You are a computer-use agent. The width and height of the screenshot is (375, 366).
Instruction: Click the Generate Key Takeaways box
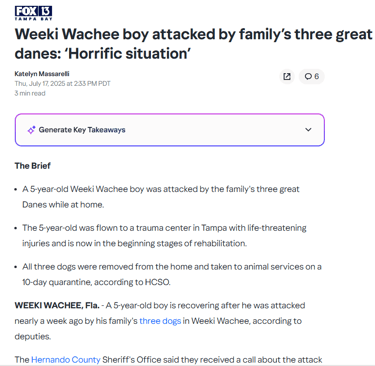coord(170,130)
